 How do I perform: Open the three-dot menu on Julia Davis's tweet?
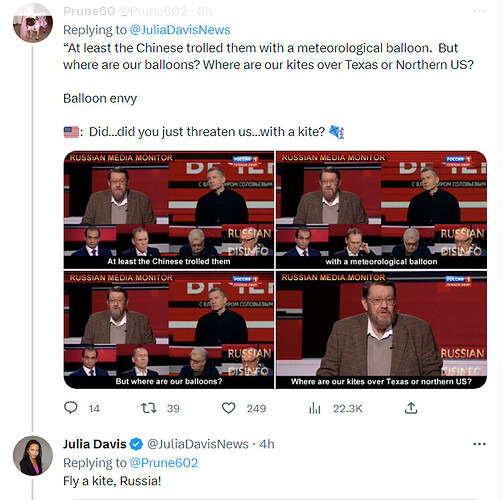[479, 444]
